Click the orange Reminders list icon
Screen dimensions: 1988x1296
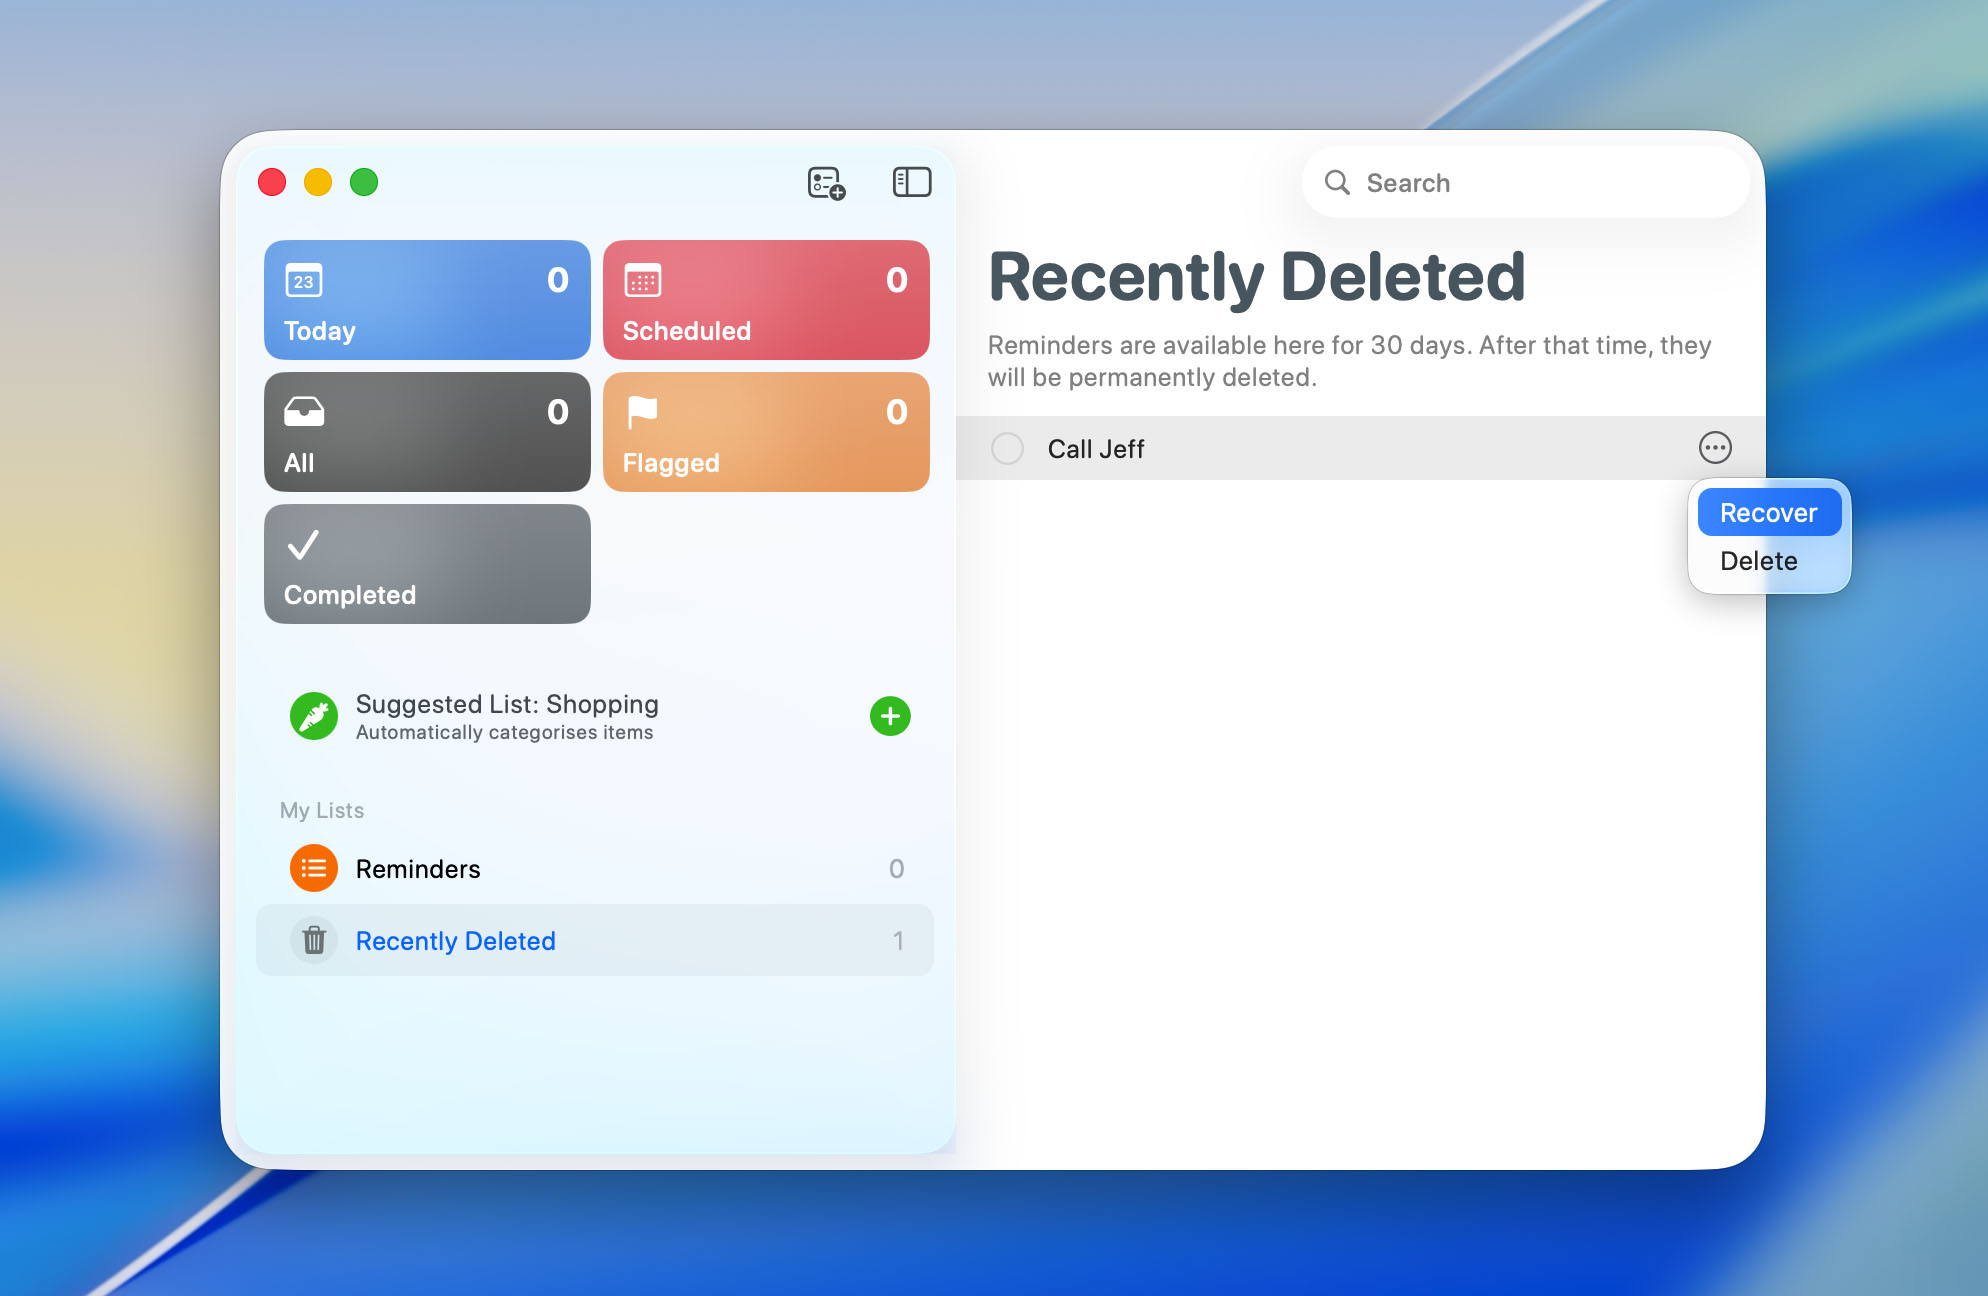314,868
